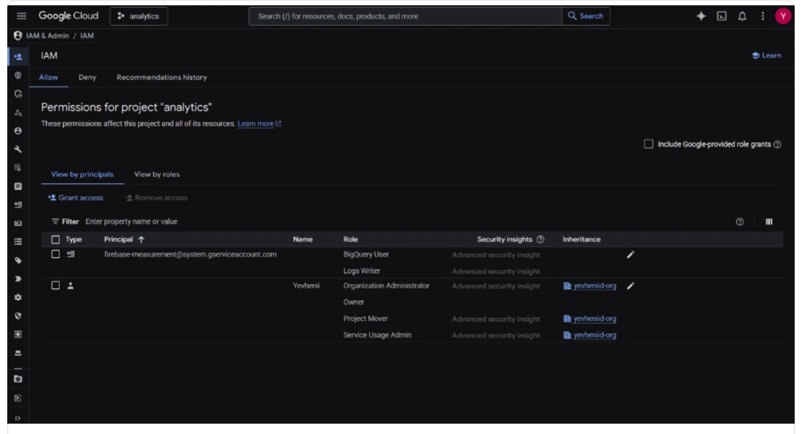The height and width of the screenshot is (434, 802).
Task: Expand the sidebar with bottom chevron
Action: click(x=18, y=418)
